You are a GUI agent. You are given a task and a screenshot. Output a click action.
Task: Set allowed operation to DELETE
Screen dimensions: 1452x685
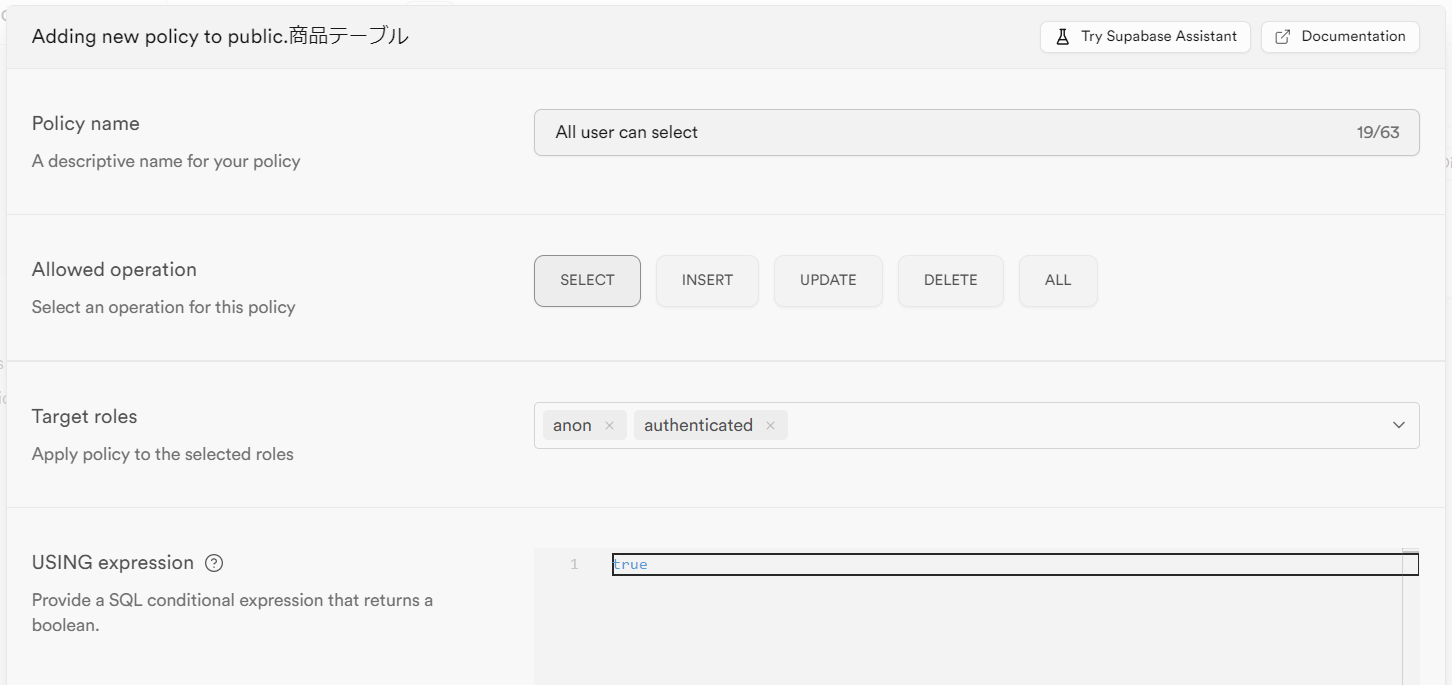click(950, 280)
